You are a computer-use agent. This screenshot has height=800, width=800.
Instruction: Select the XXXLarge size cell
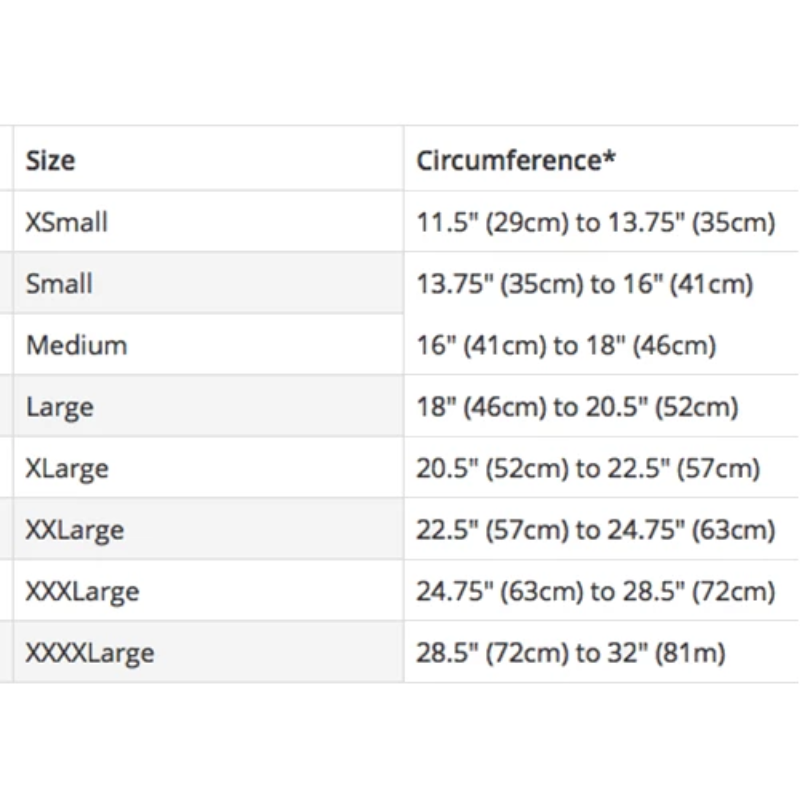pos(83,592)
